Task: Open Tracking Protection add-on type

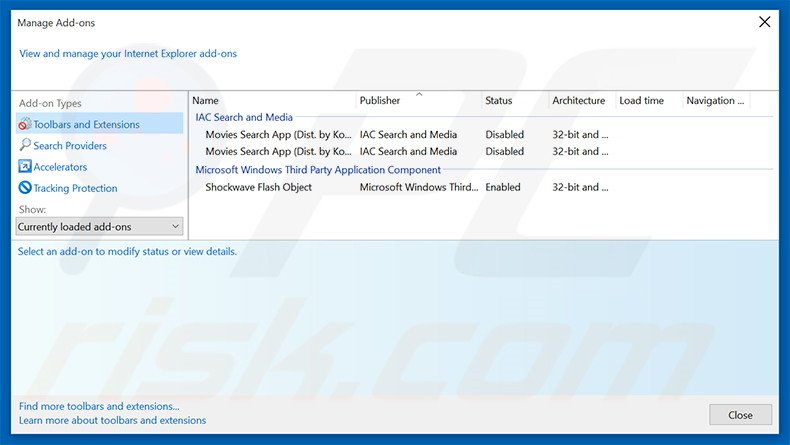Action: tap(75, 188)
